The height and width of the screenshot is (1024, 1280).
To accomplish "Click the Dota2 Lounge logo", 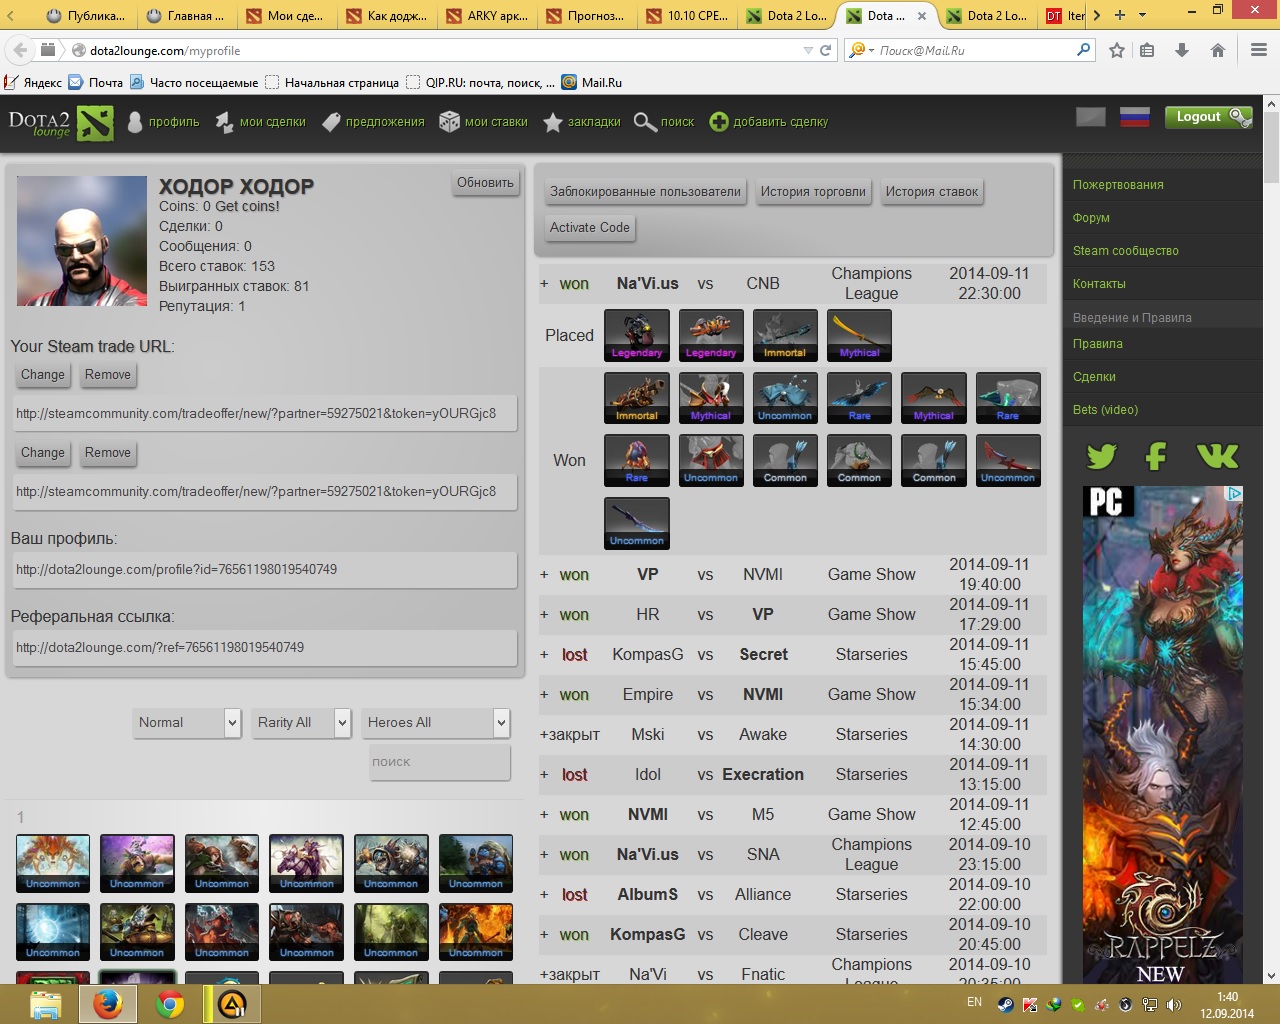I will (x=60, y=123).
